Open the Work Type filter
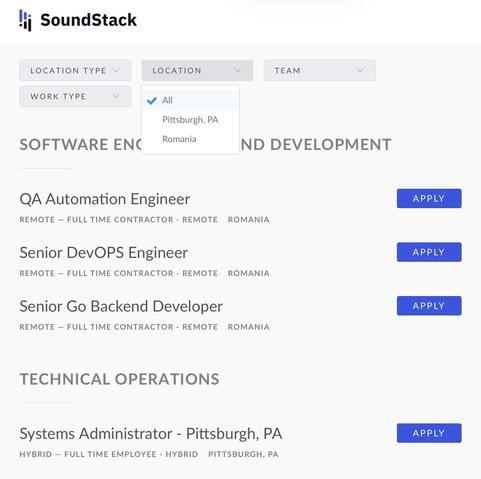 tap(75, 96)
